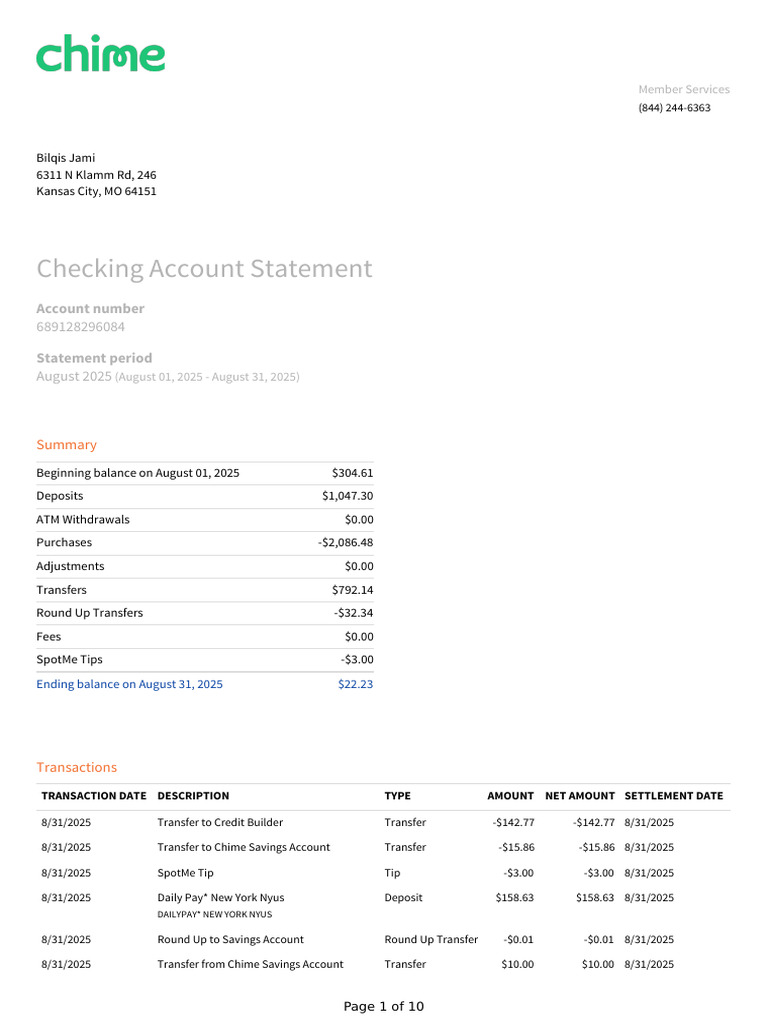Click the SpotMe Tips summary label
The height and width of the screenshot is (1024, 768).
(69, 660)
